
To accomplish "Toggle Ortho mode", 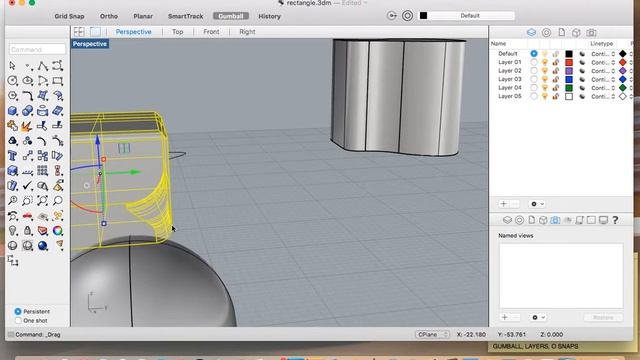I will 109,16.
